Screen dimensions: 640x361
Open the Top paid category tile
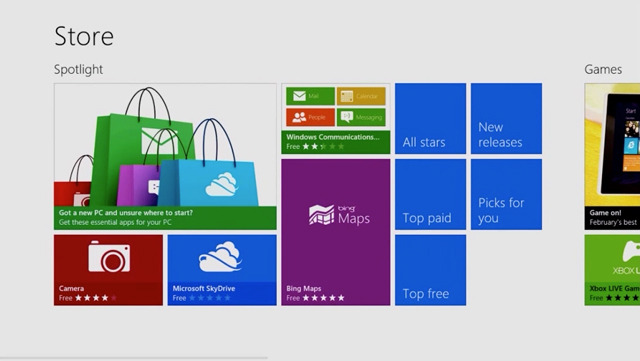(x=430, y=194)
